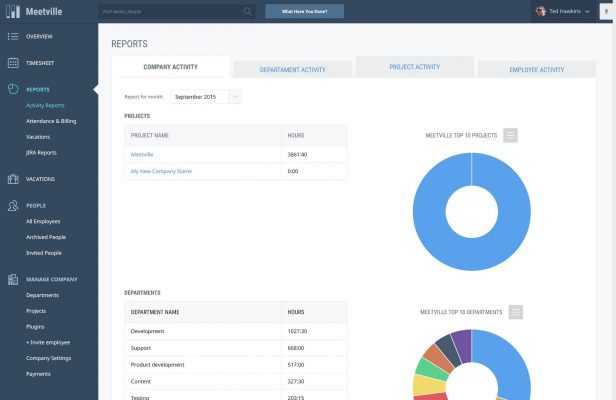Open Top 10 Departments chart menu icon
The height and width of the screenshot is (400, 616).
point(515,312)
